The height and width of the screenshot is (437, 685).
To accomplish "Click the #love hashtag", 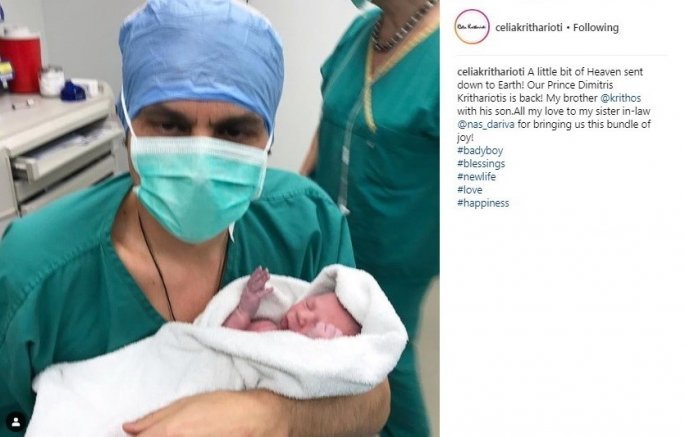I will (x=470, y=190).
